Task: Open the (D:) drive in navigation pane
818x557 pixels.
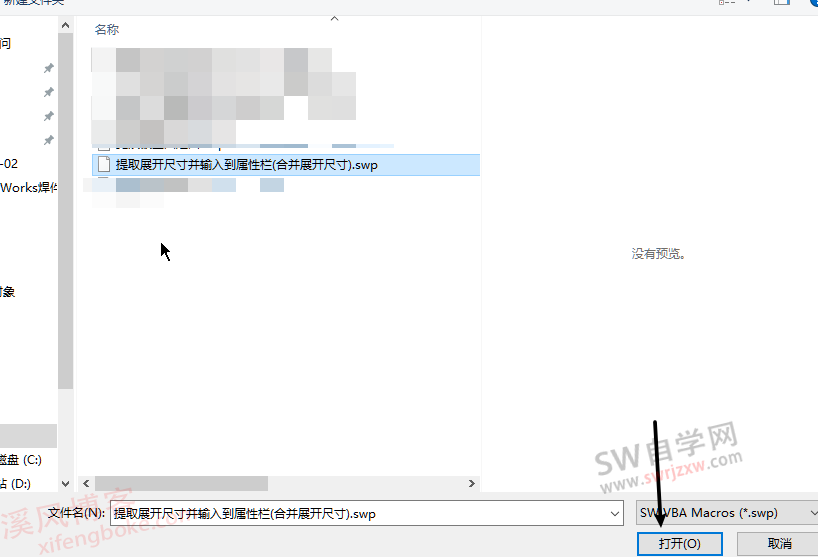Action: pos(16,484)
